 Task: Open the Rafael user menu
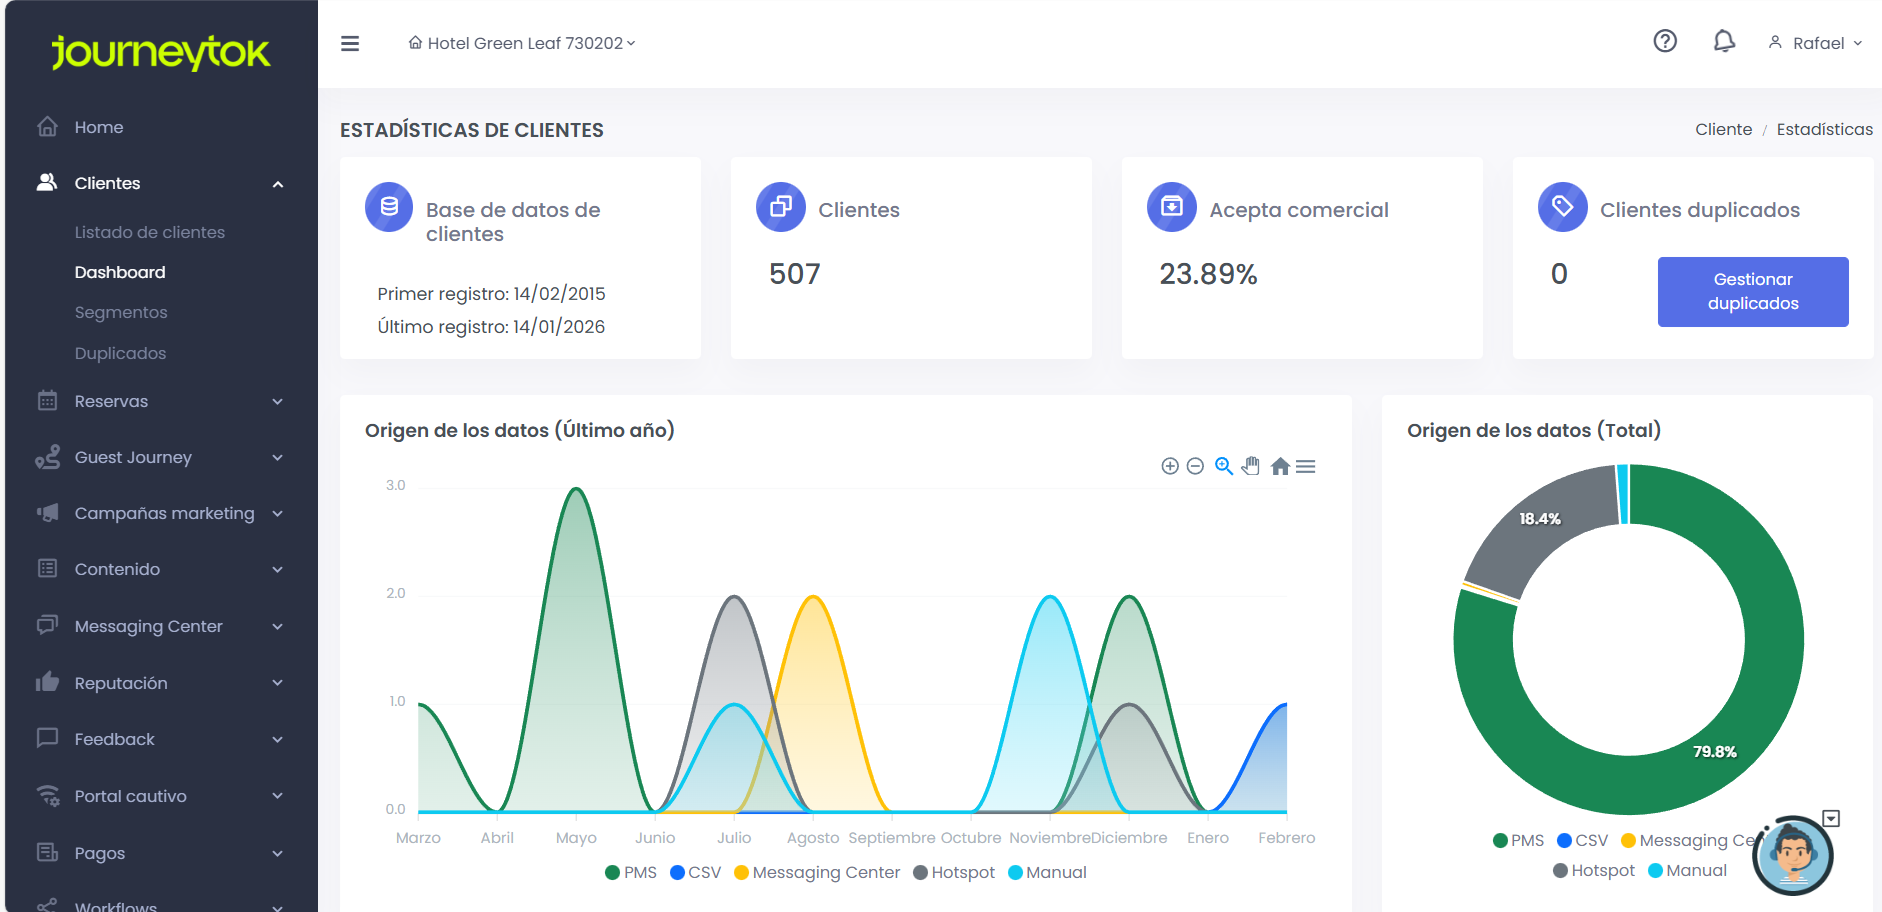coord(1815,43)
